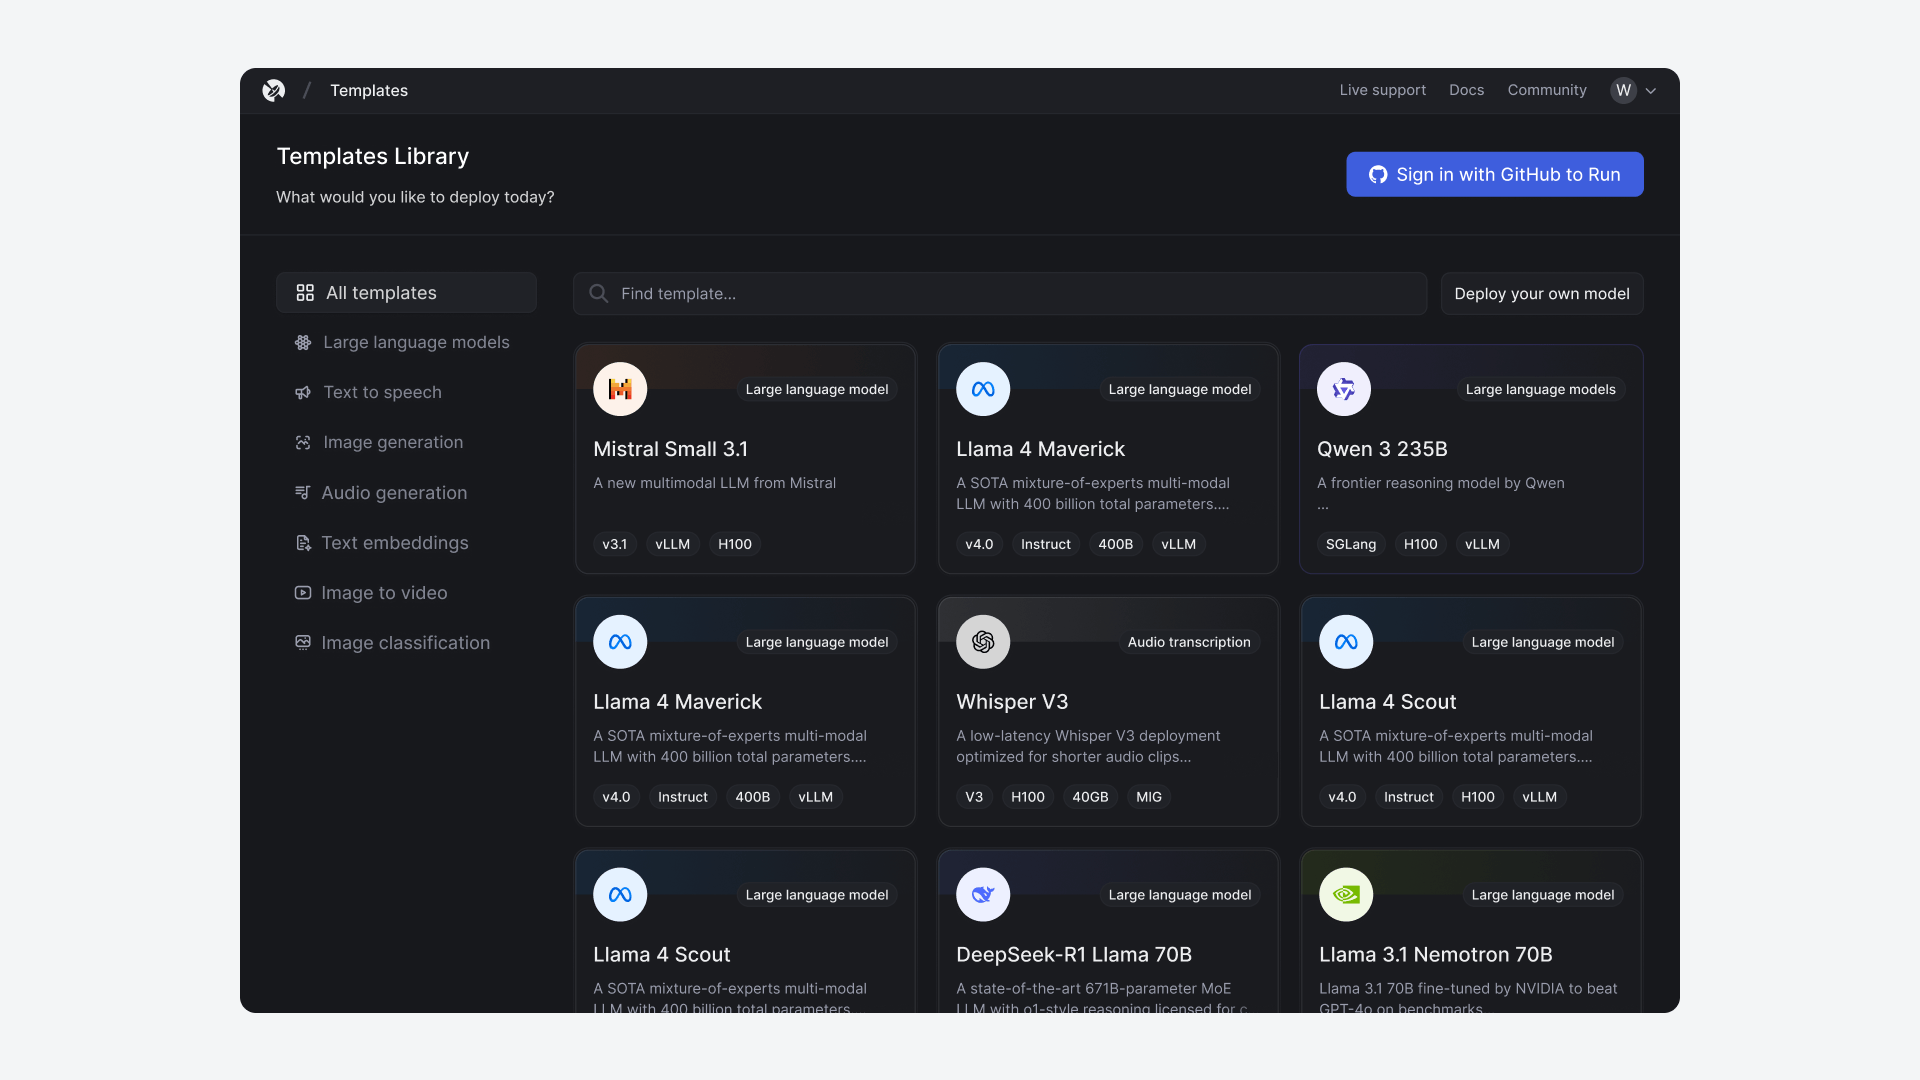
Task: Click the DeepSeek whale logo
Action: [983, 895]
